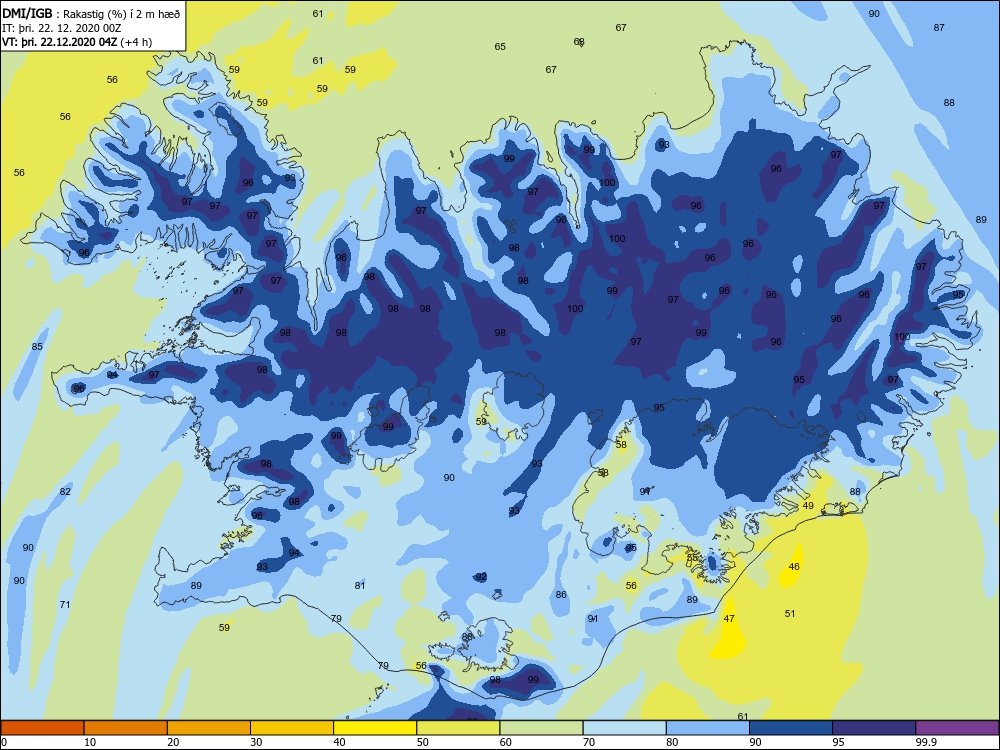Click the '40' tick label on the legend
The image size is (1000, 750).
click(339, 742)
